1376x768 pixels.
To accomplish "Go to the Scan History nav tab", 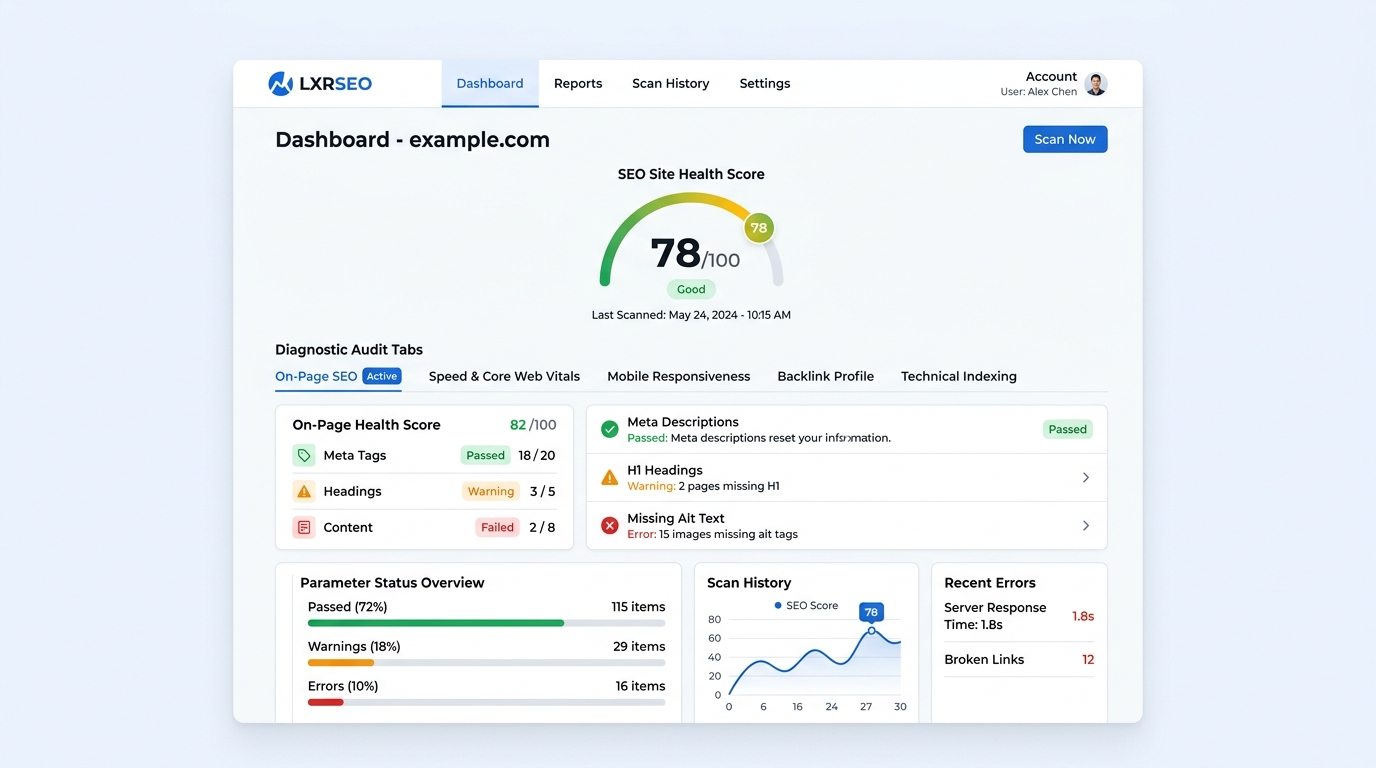I will coord(671,84).
